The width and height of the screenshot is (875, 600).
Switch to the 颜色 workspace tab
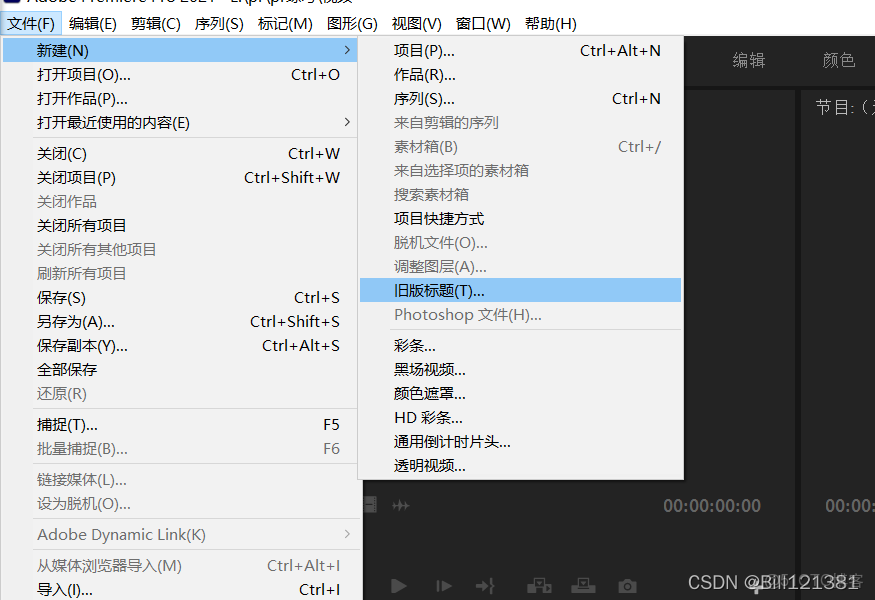coord(838,60)
